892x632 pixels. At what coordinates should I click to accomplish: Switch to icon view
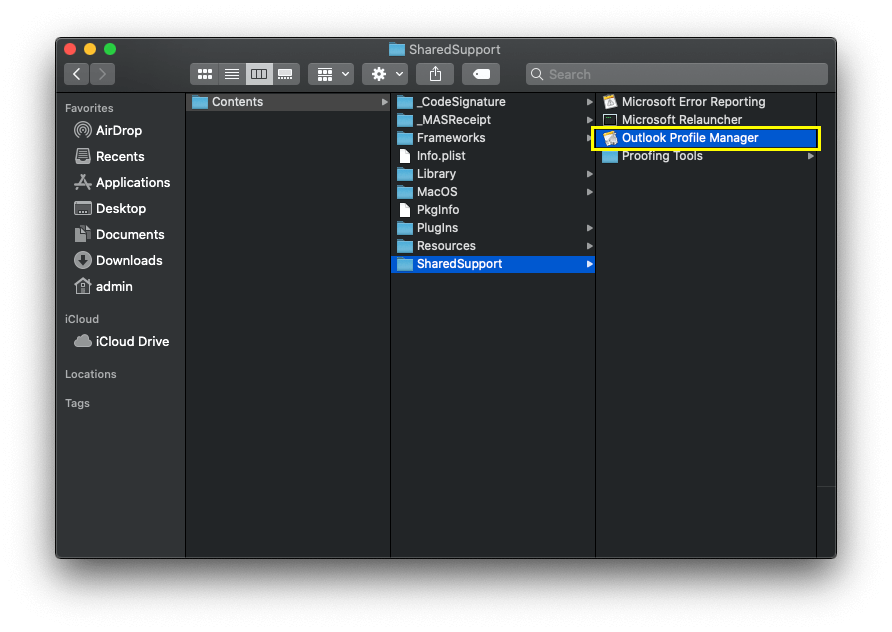[x=205, y=74]
